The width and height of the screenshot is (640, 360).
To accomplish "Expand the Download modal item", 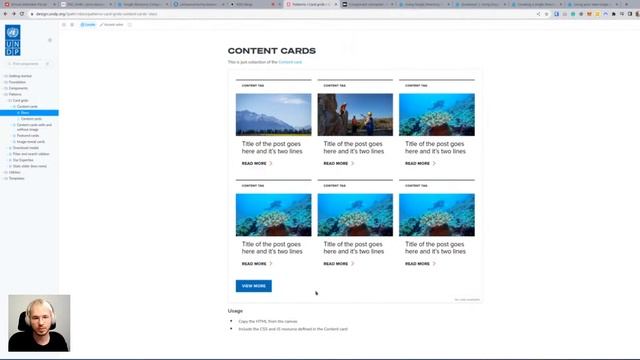I will pos(25,148).
